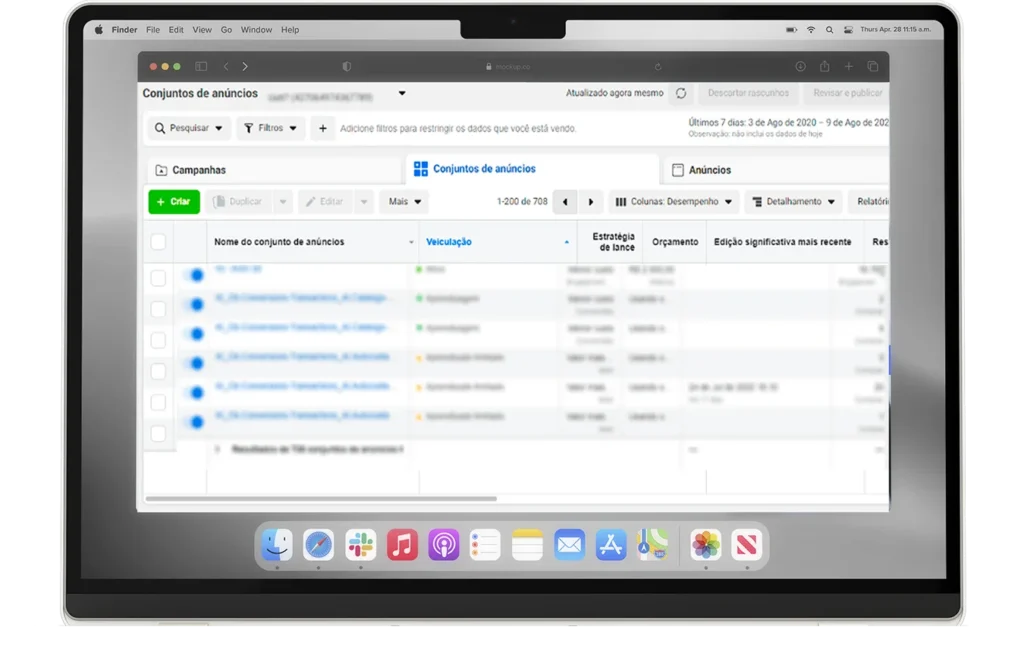Viewport: 1024px width, 655px height.
Task: Click the Safari sidebar toggle icon
Action: pos(201,66)
